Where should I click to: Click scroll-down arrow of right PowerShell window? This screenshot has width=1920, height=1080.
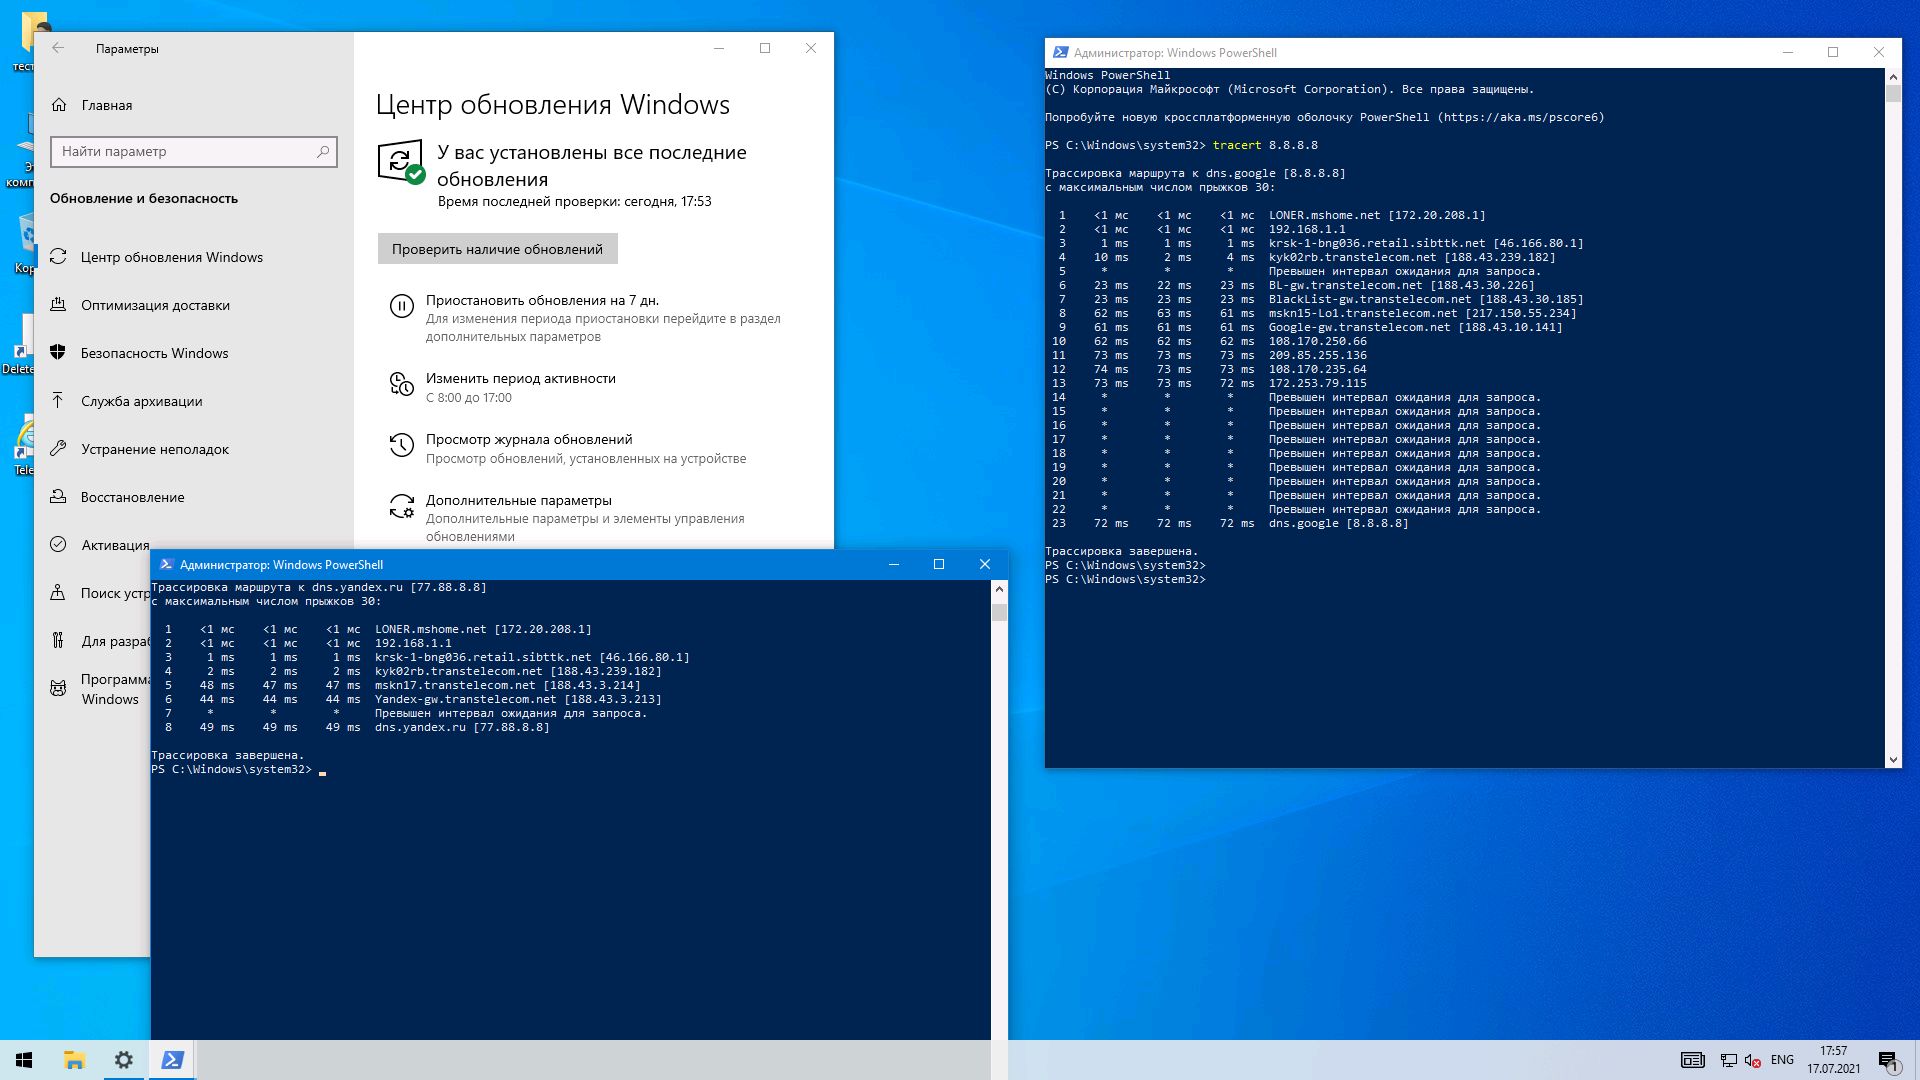(x=1892, y=760)
